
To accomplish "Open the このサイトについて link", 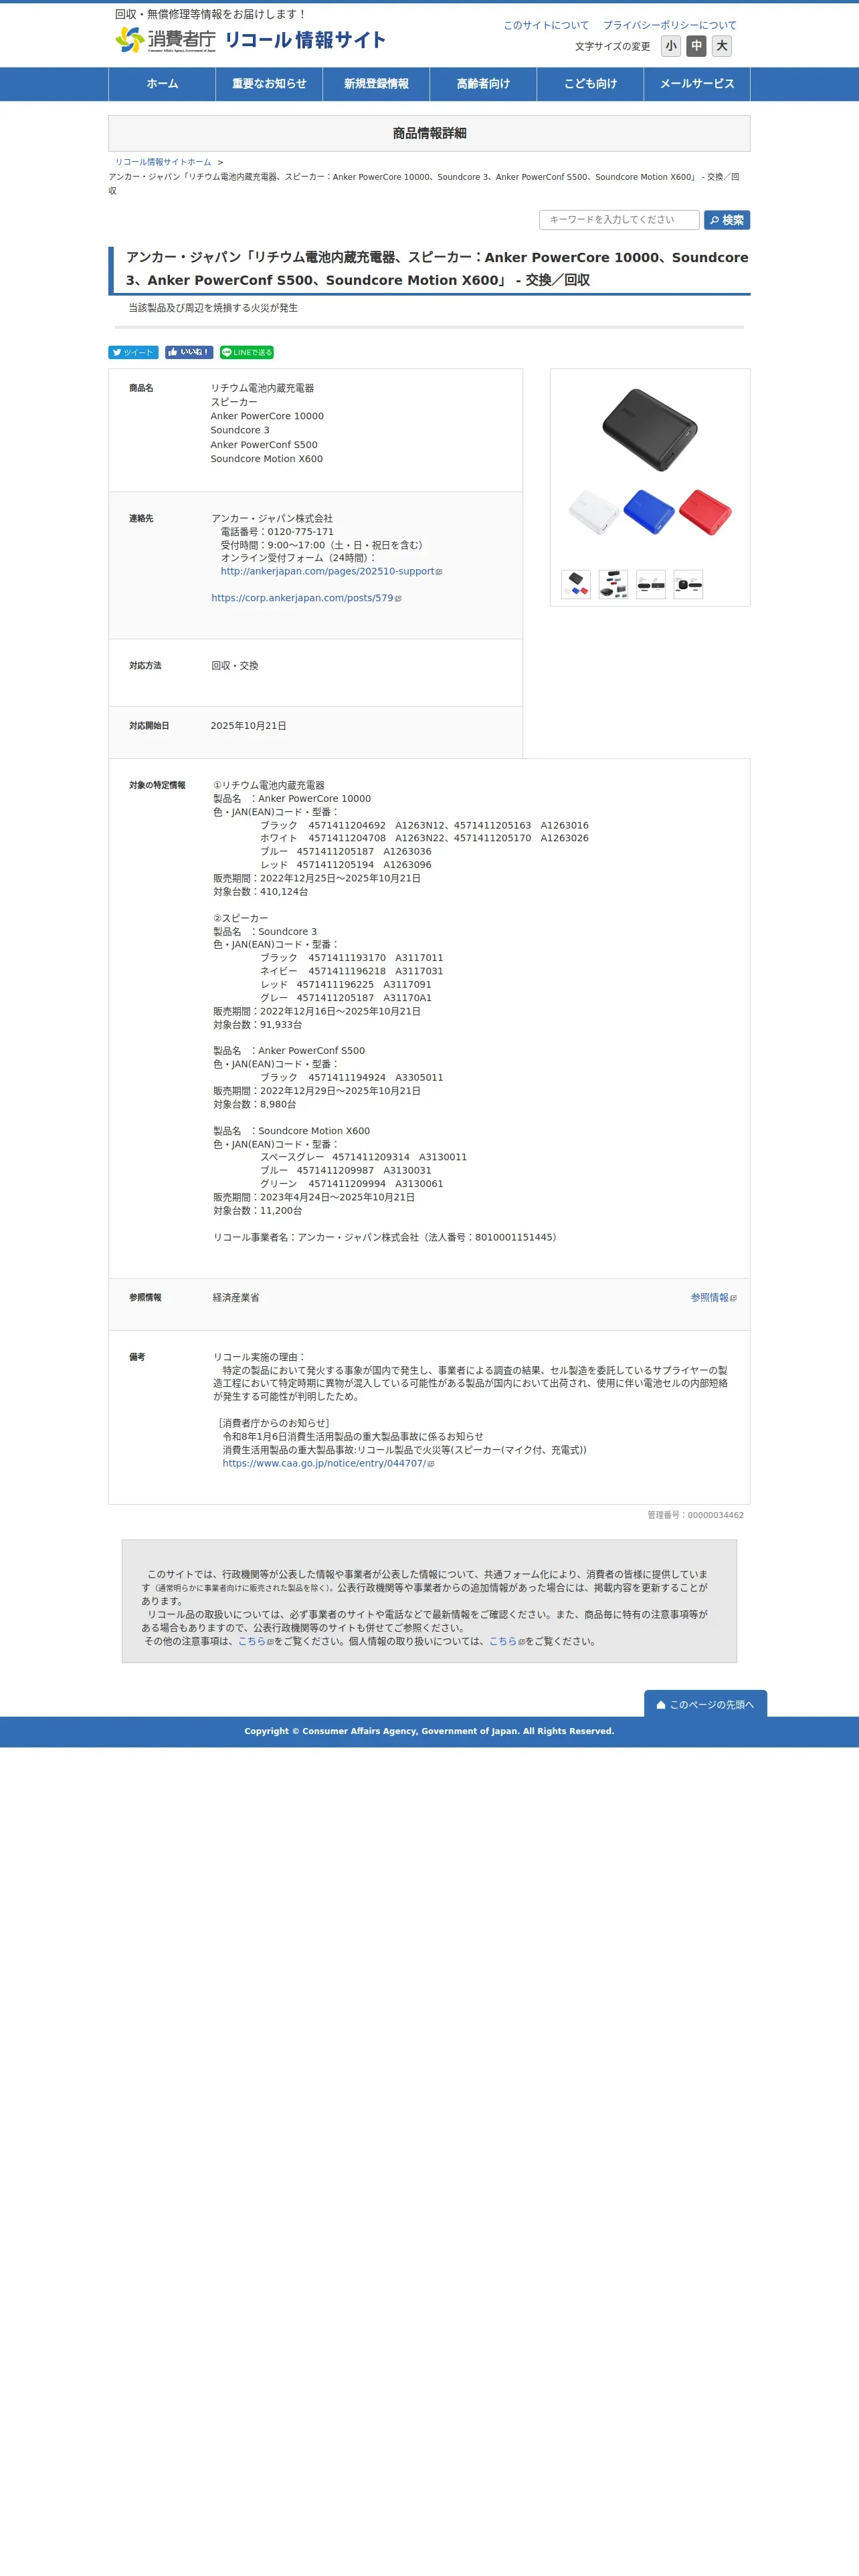I will point(546,25).
